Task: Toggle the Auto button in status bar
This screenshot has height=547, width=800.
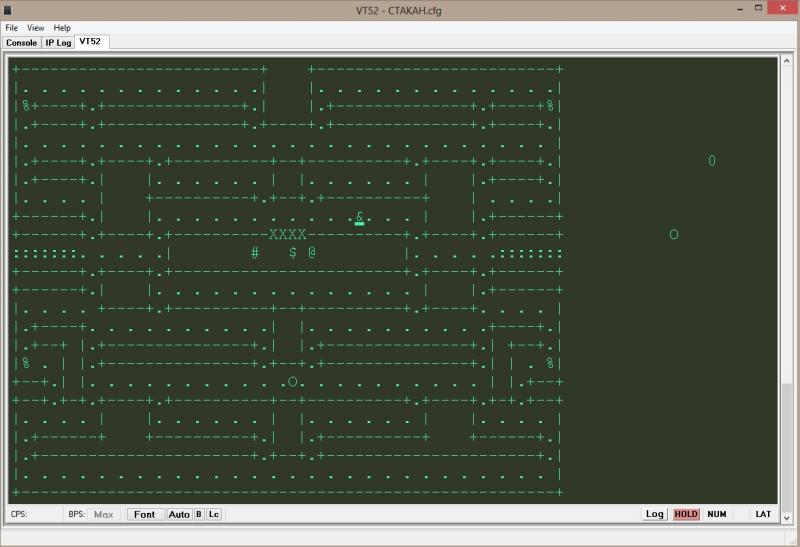Action: pyautogui.click(x=179, y=514)
